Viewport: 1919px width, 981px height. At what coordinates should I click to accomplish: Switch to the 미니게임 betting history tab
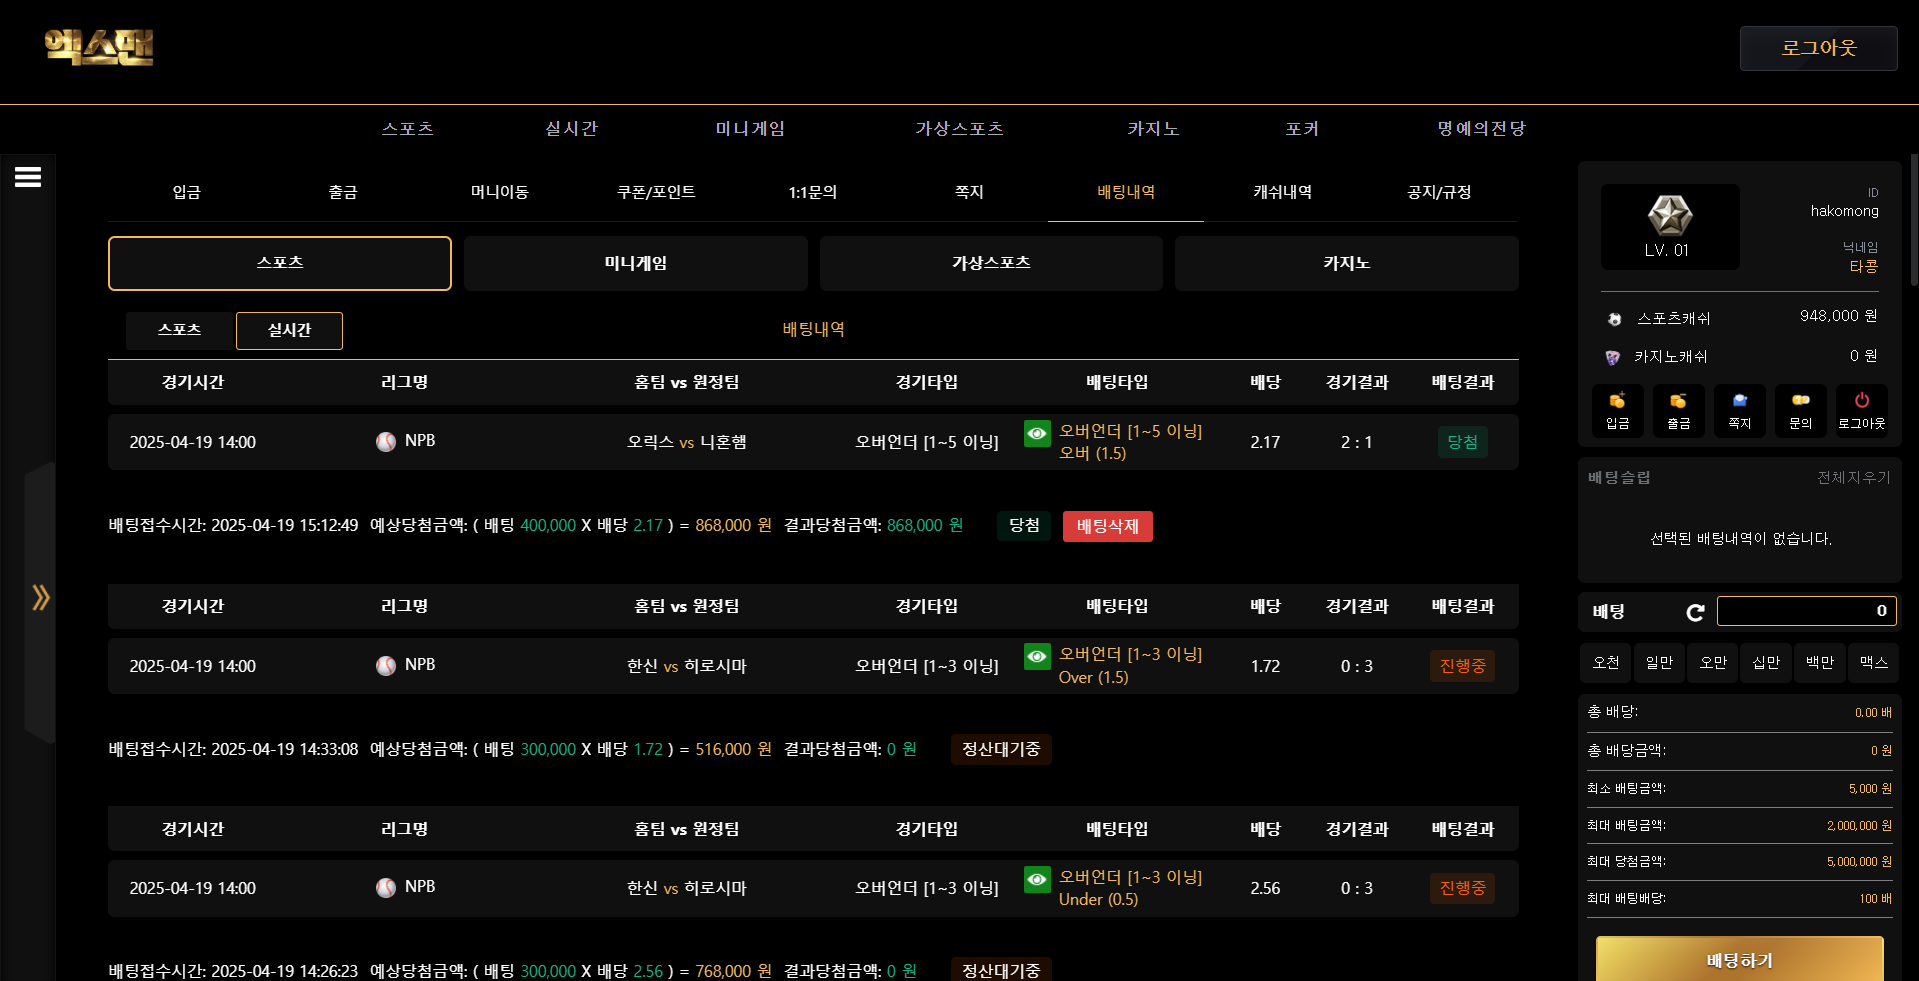point(635,263)
